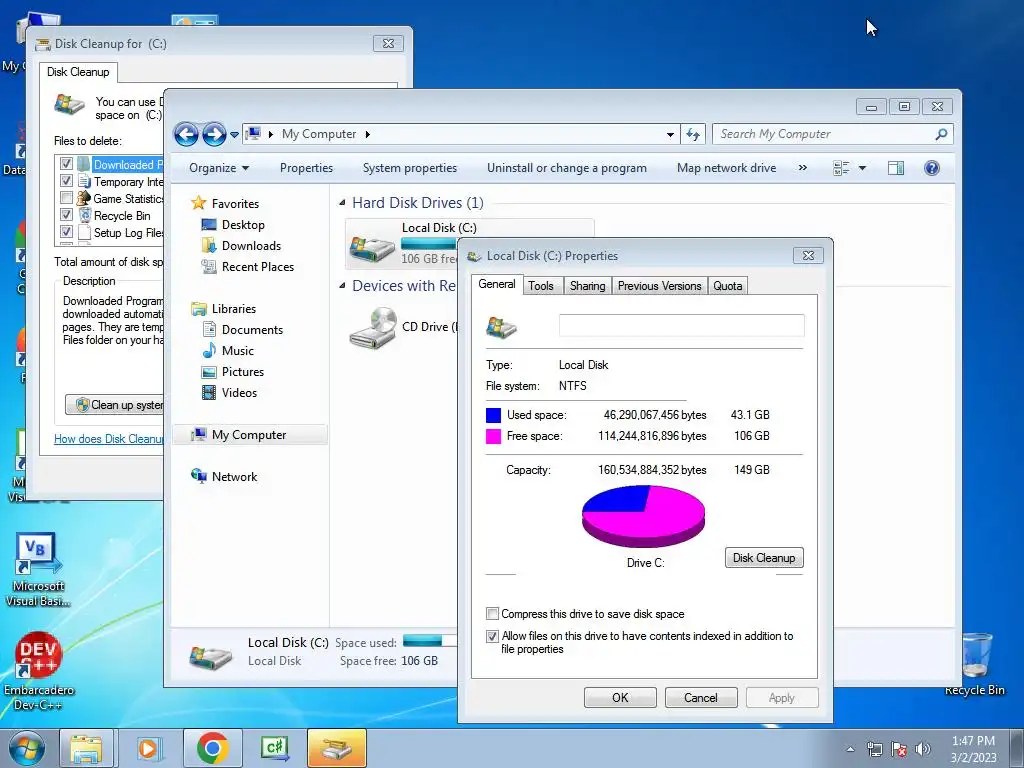
Task: Click the magenta Free space swatch
Action: 494,436
